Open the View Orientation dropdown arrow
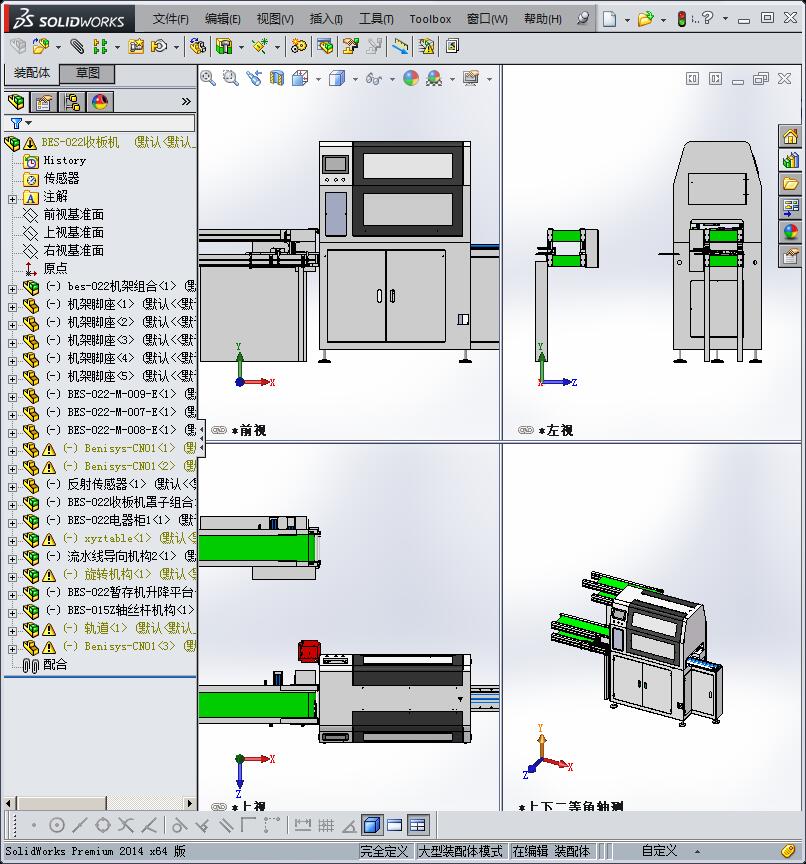Screen dimensions: 806x864 pyautogui.click(x=318, y=79)
